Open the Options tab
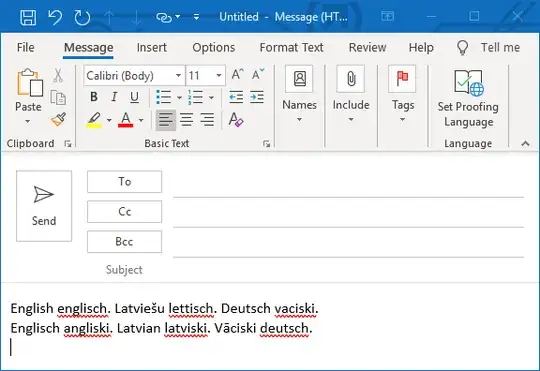The image size is (540, 371). pos(214,48)
